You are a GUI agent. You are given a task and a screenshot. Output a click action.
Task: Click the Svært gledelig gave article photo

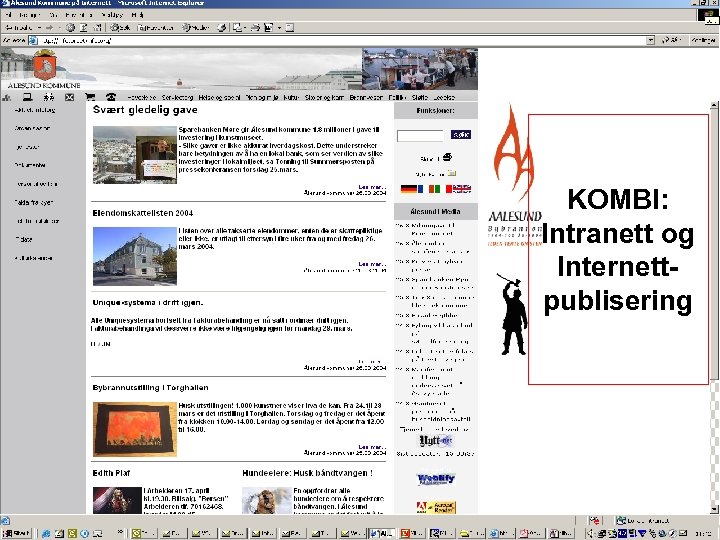point(135,155)
